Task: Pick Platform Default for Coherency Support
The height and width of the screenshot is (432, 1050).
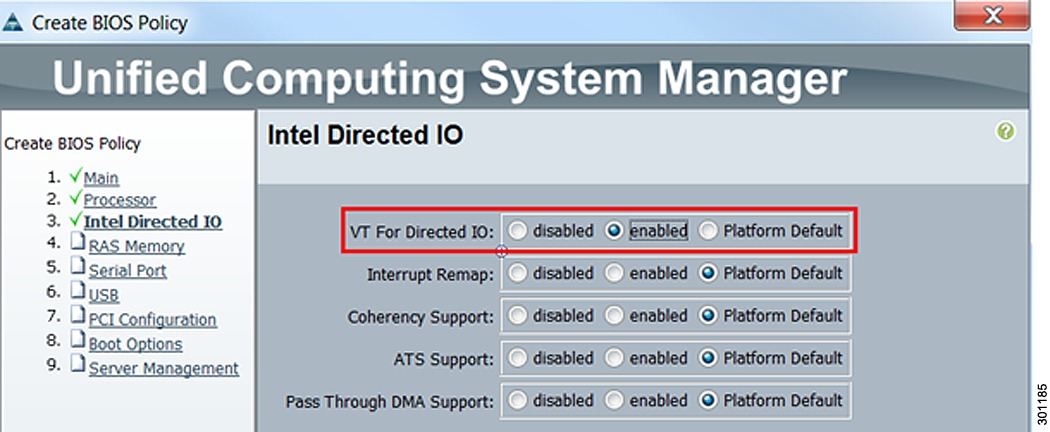Action: [x=708, y=315]
